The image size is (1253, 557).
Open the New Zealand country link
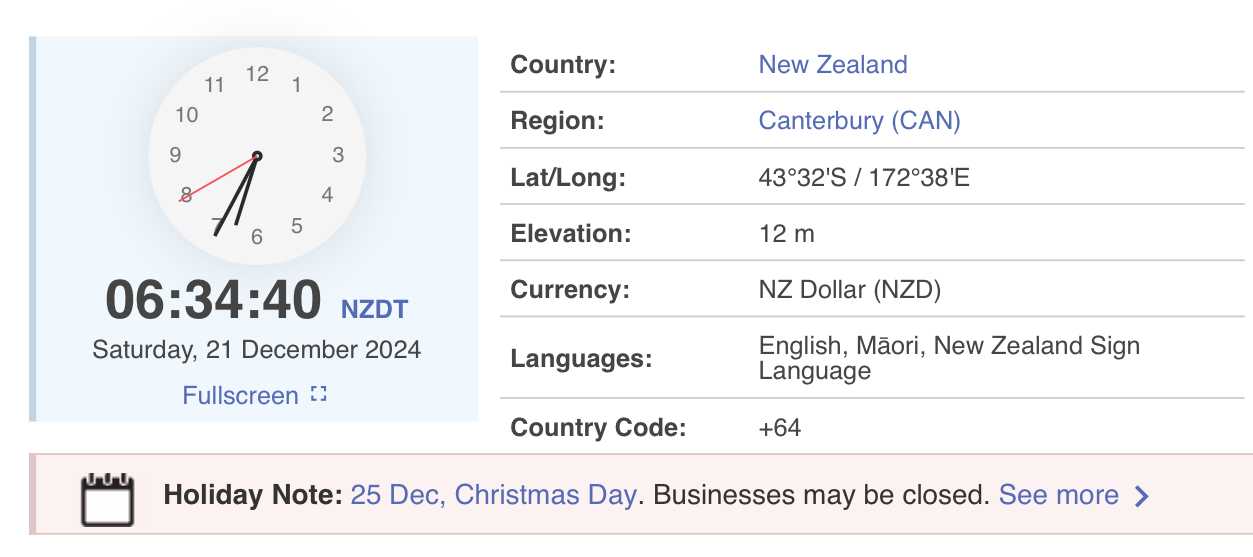(x=833, y=65)
